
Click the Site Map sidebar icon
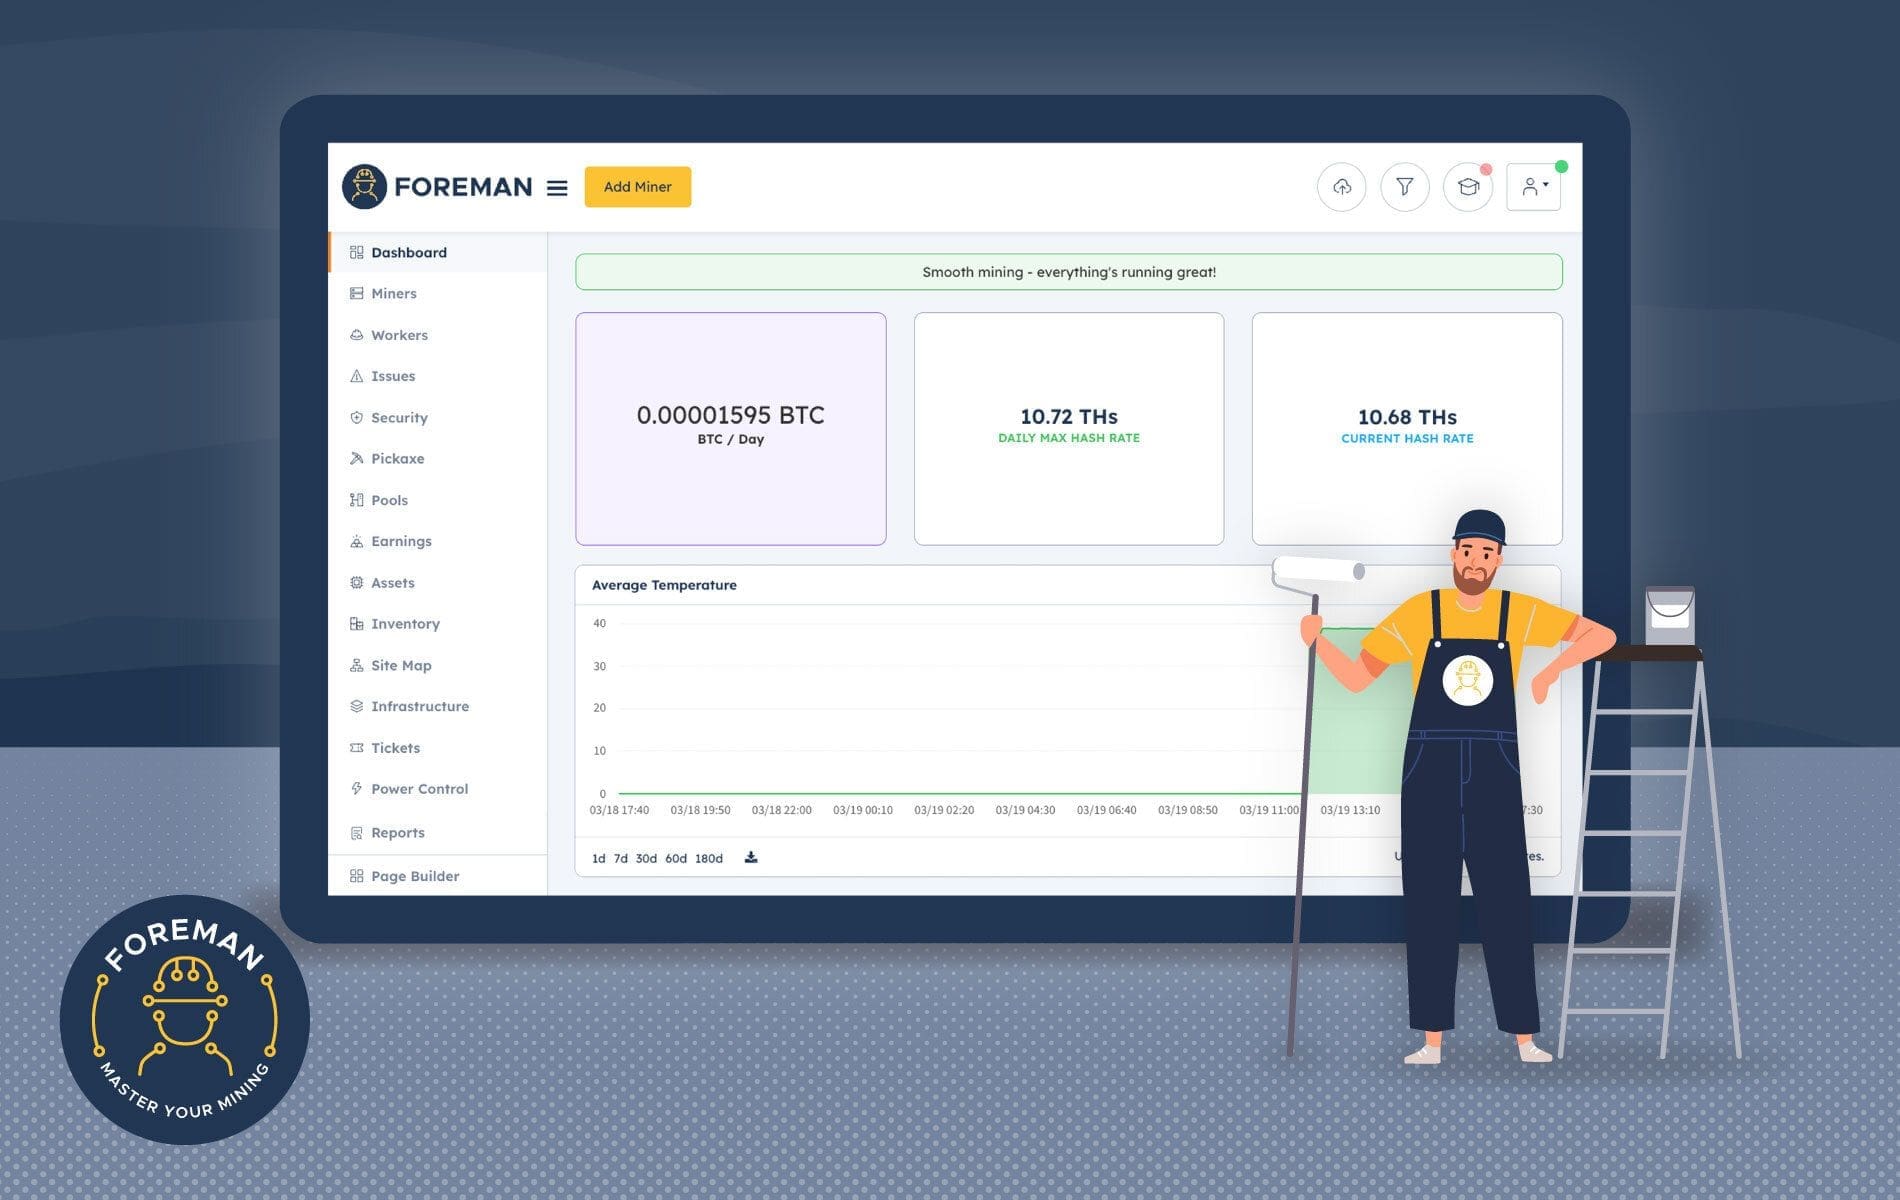356,665
